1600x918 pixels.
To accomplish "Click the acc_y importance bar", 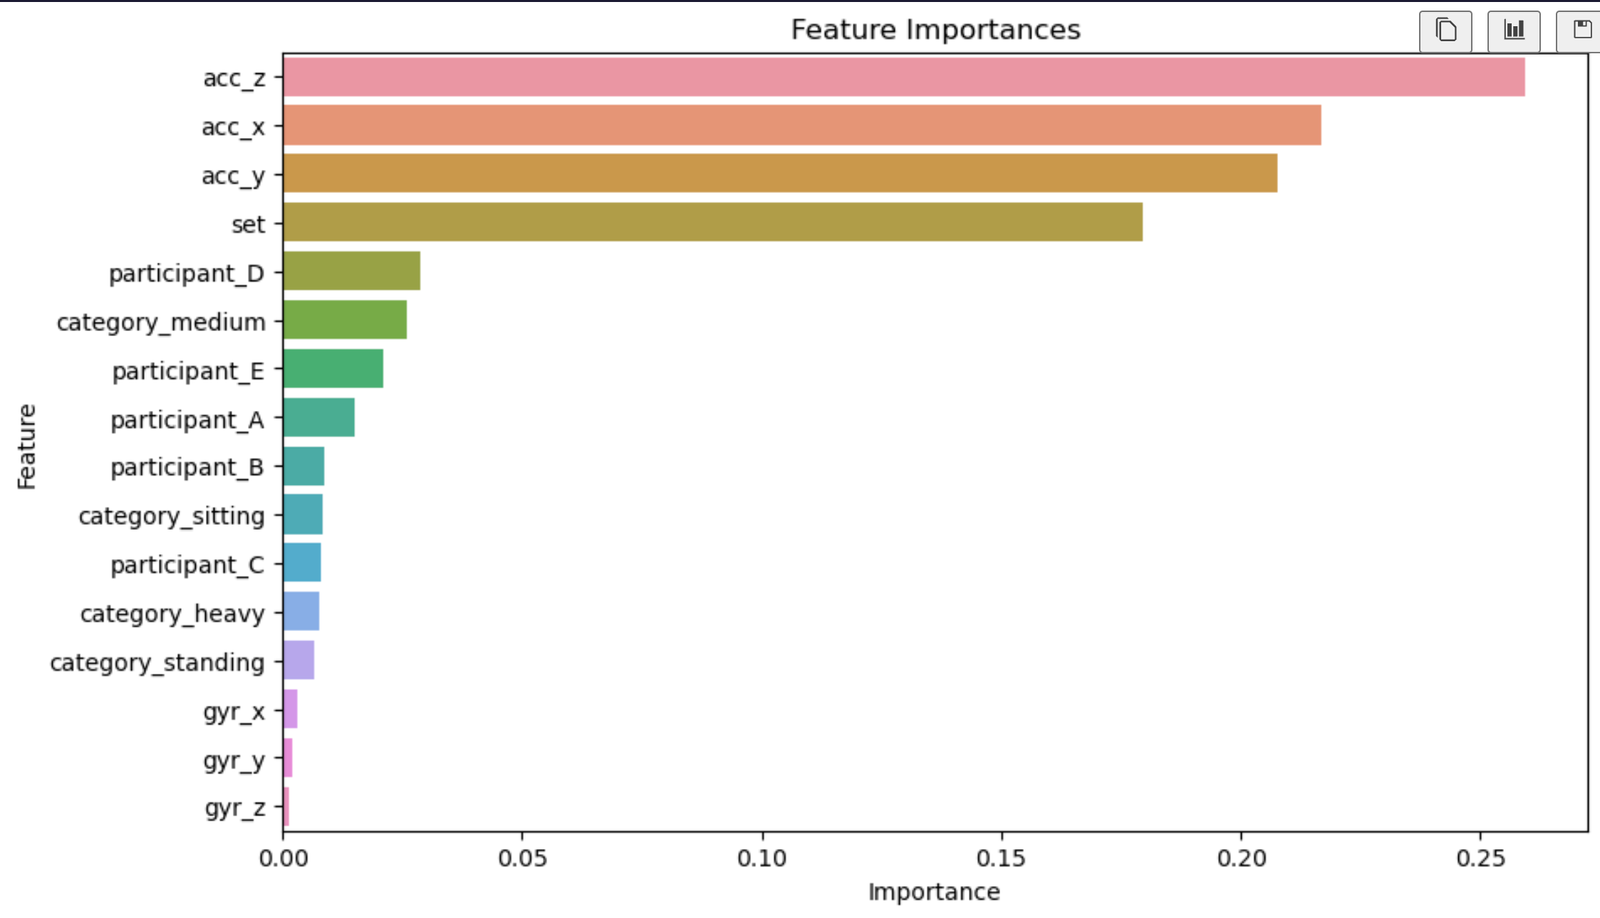I will [780, 174].
